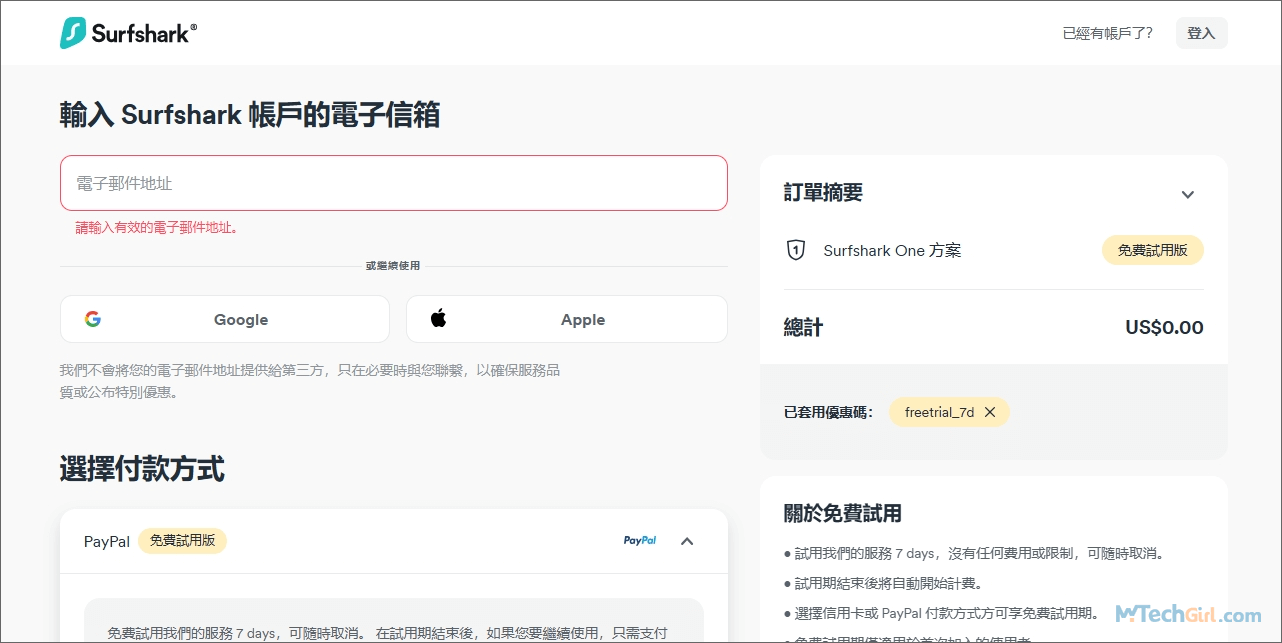
Task: Click the 選擇付款方式 heading
Action: 142,468
